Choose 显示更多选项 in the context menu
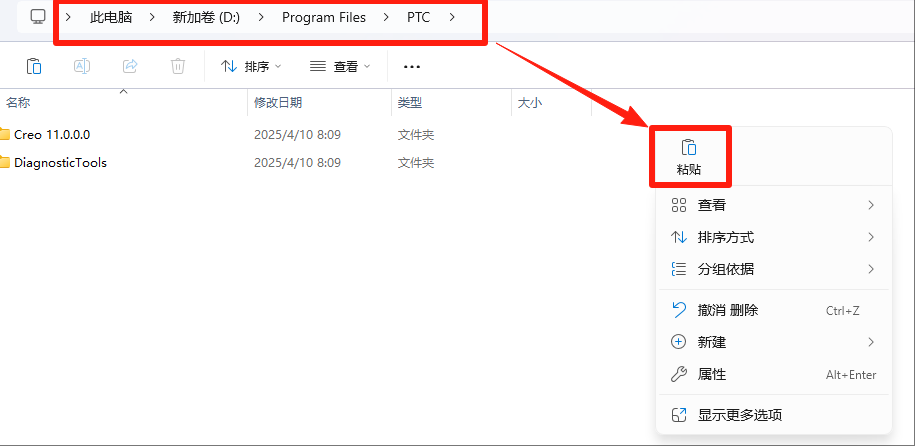Image resolution: width=915 pixels, height=446 pixels. click(774, 415)
